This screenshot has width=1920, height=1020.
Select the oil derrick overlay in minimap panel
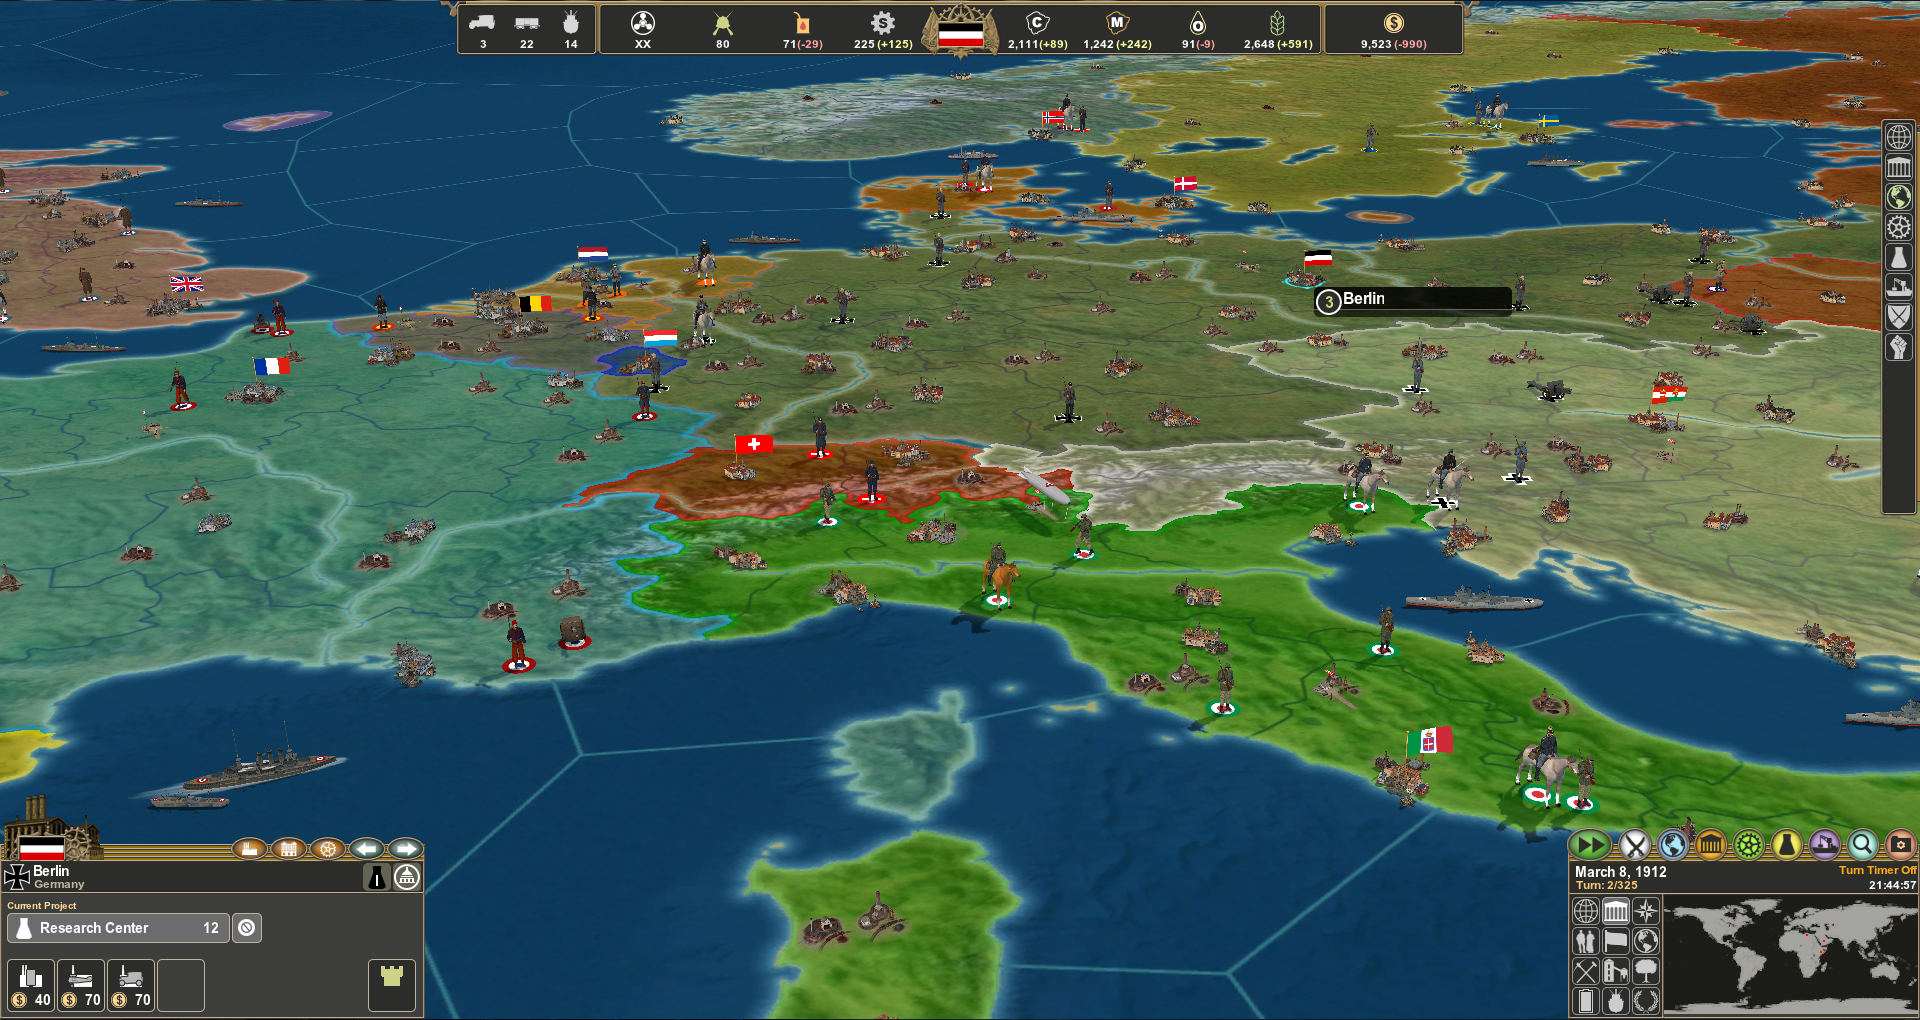[1616, 972]
